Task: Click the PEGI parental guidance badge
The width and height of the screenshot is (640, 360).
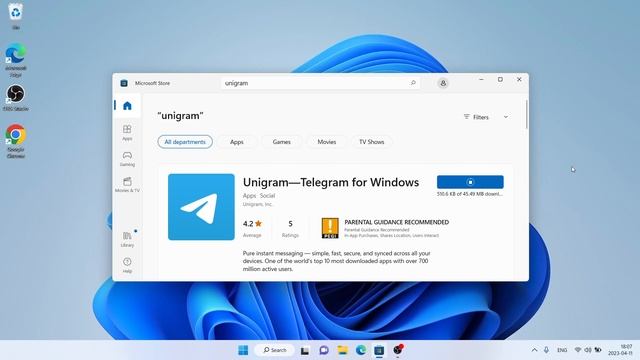Action: [x=330, y=228]
